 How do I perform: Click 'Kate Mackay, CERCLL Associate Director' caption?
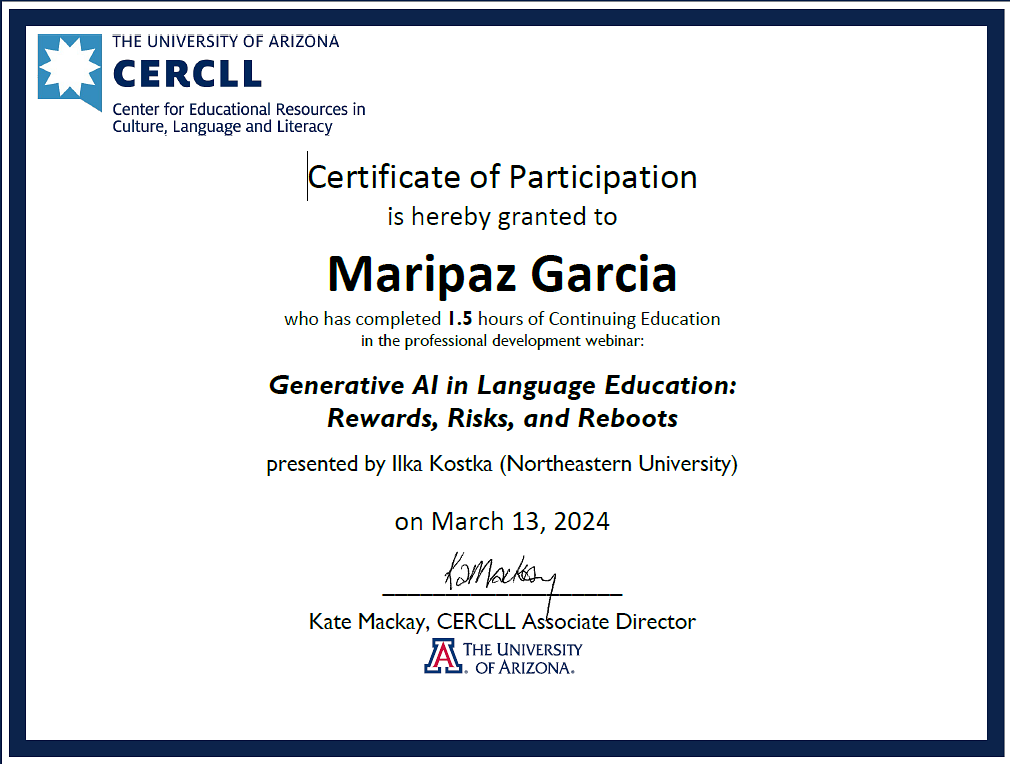(x=502, y=621)
